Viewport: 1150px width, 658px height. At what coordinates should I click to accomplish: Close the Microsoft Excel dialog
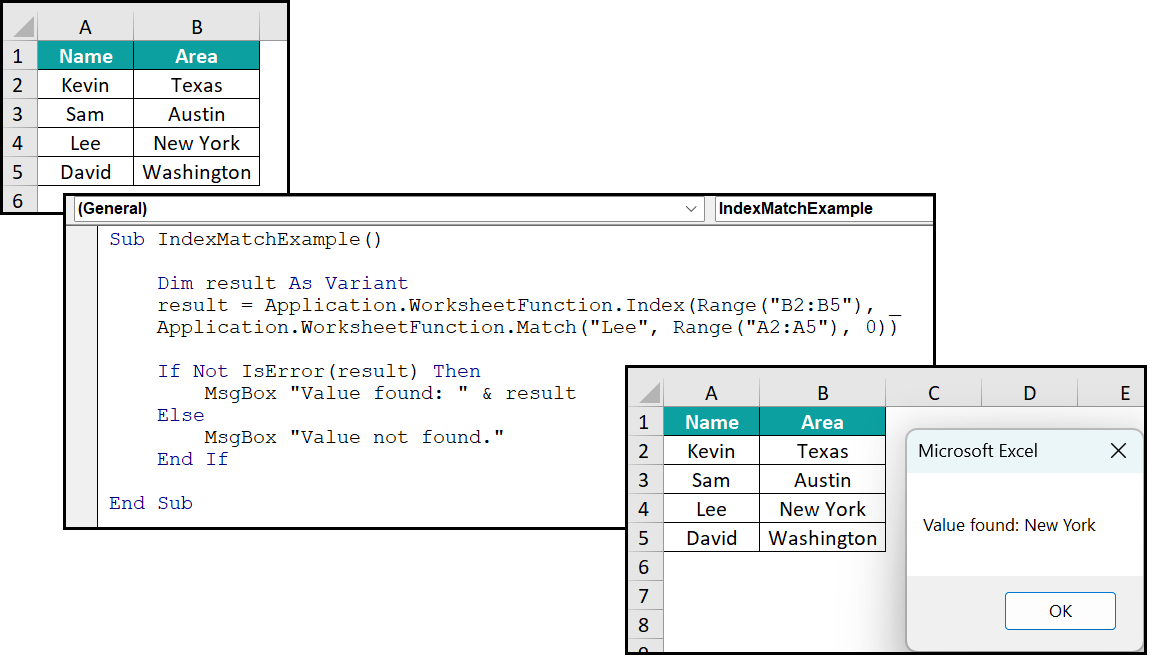[x=1118, y=451]
